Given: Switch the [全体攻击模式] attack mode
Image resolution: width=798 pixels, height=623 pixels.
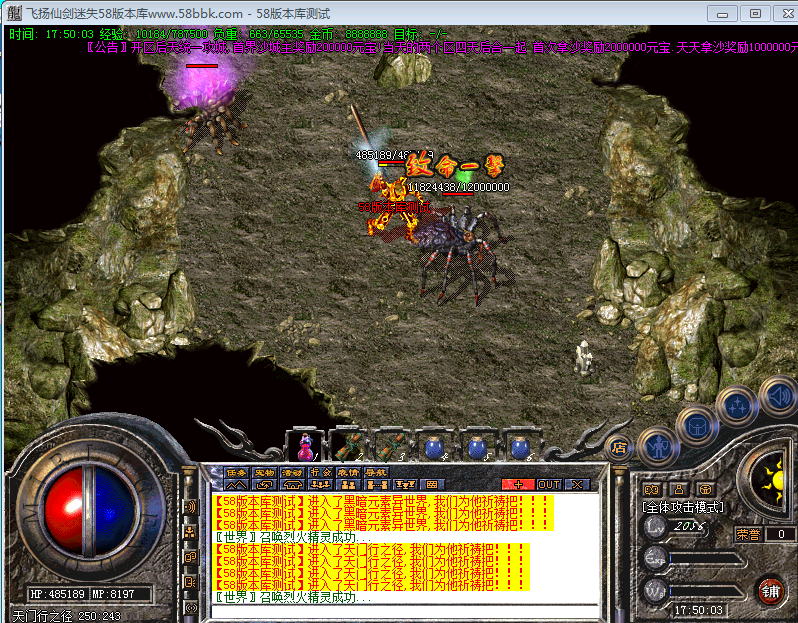Looking at the screenshot, I should pyautogui.click(x=683, y=507).
